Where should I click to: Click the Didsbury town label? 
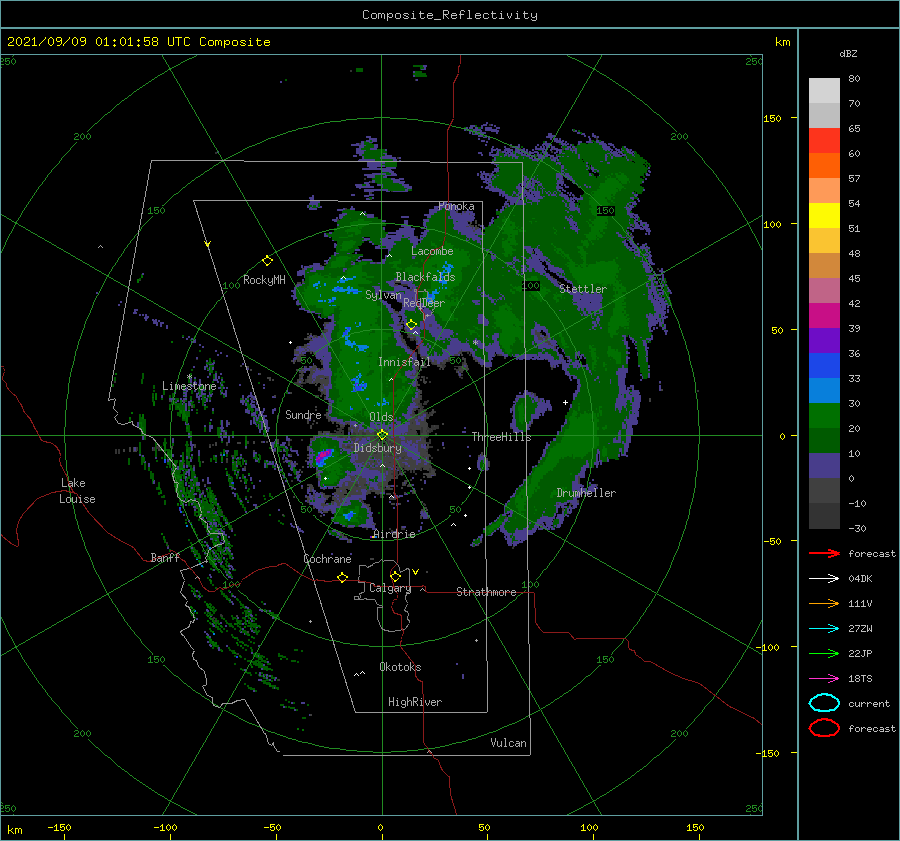click(377, 448)
